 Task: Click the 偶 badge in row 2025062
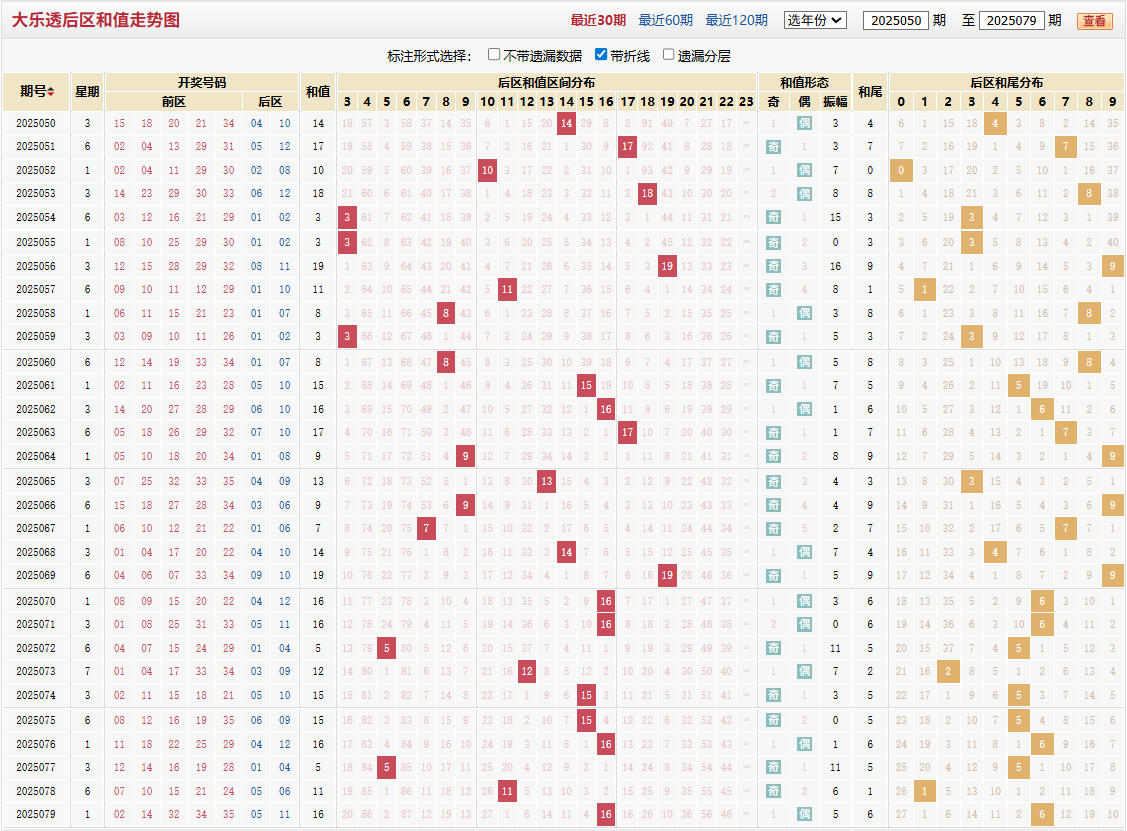804,409
